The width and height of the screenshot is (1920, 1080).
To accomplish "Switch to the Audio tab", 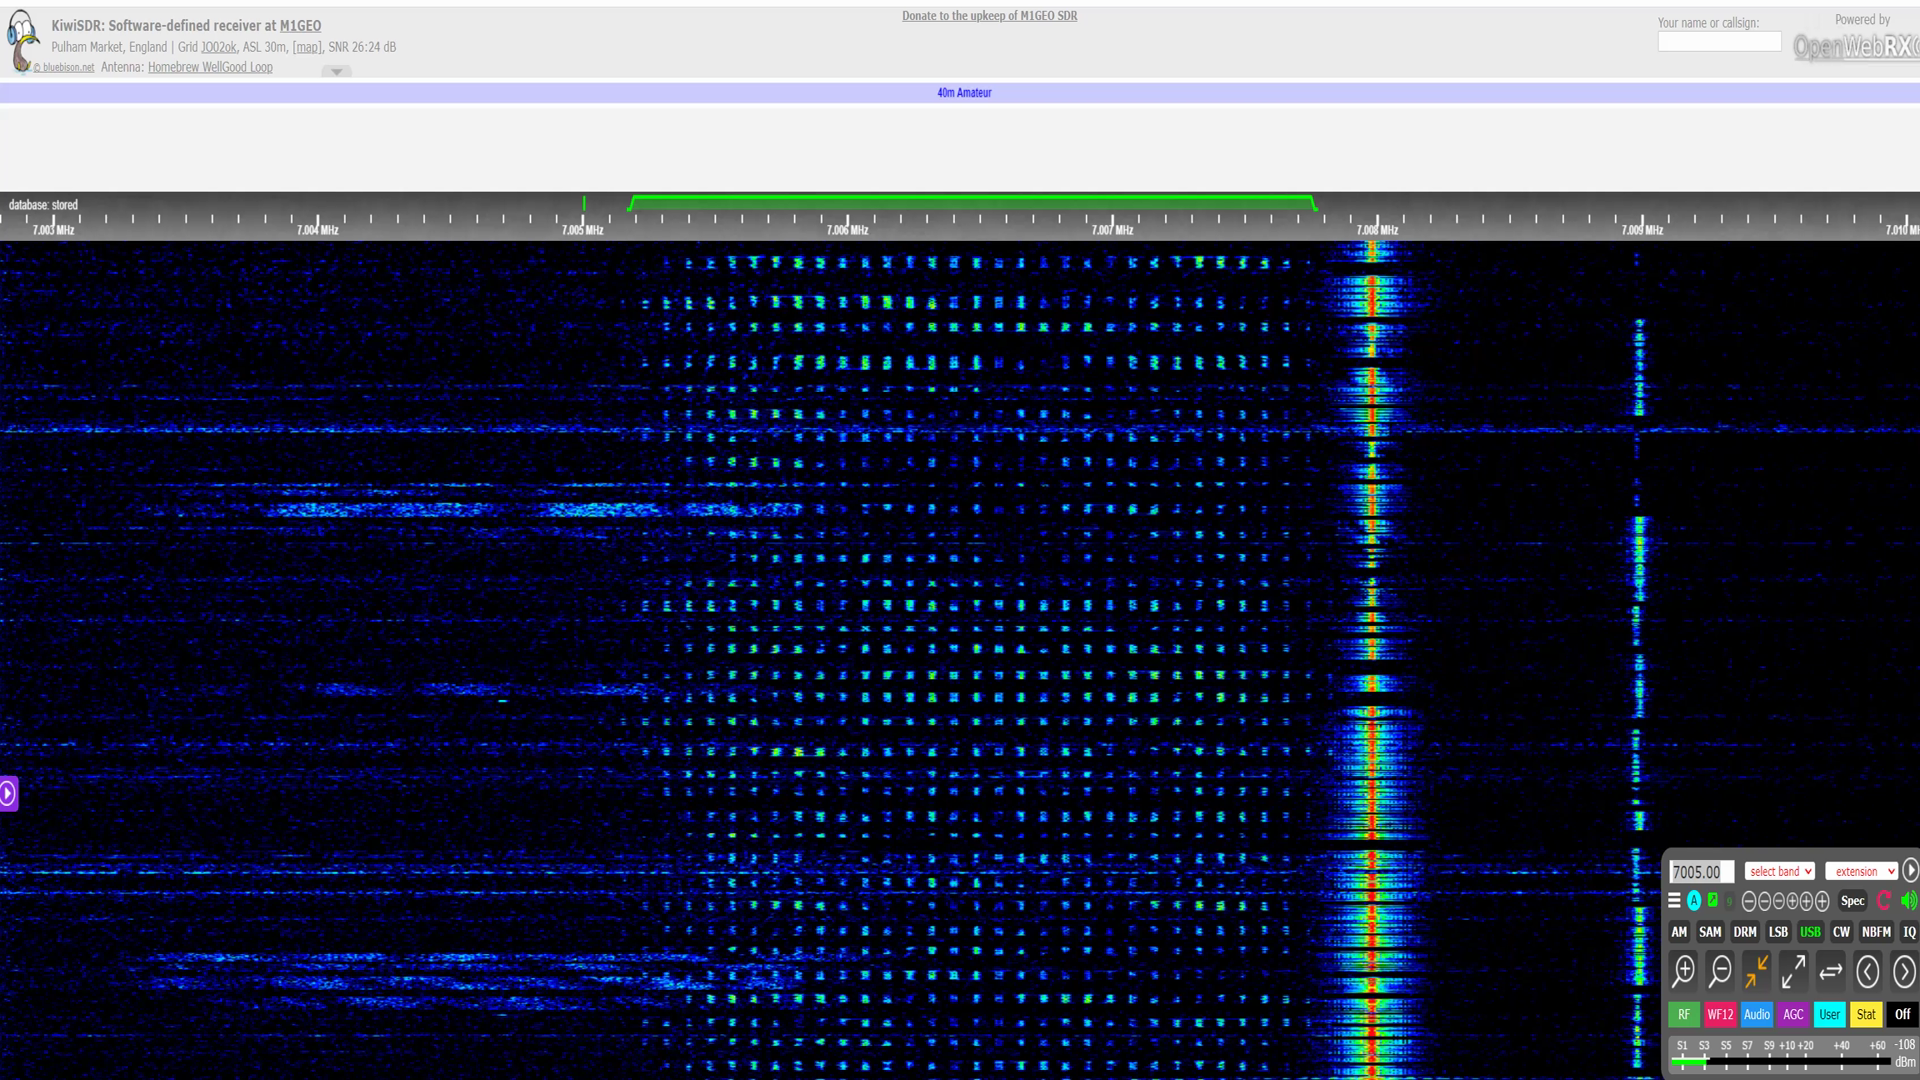I will pyautogui.click(x=1756, y=1014).
